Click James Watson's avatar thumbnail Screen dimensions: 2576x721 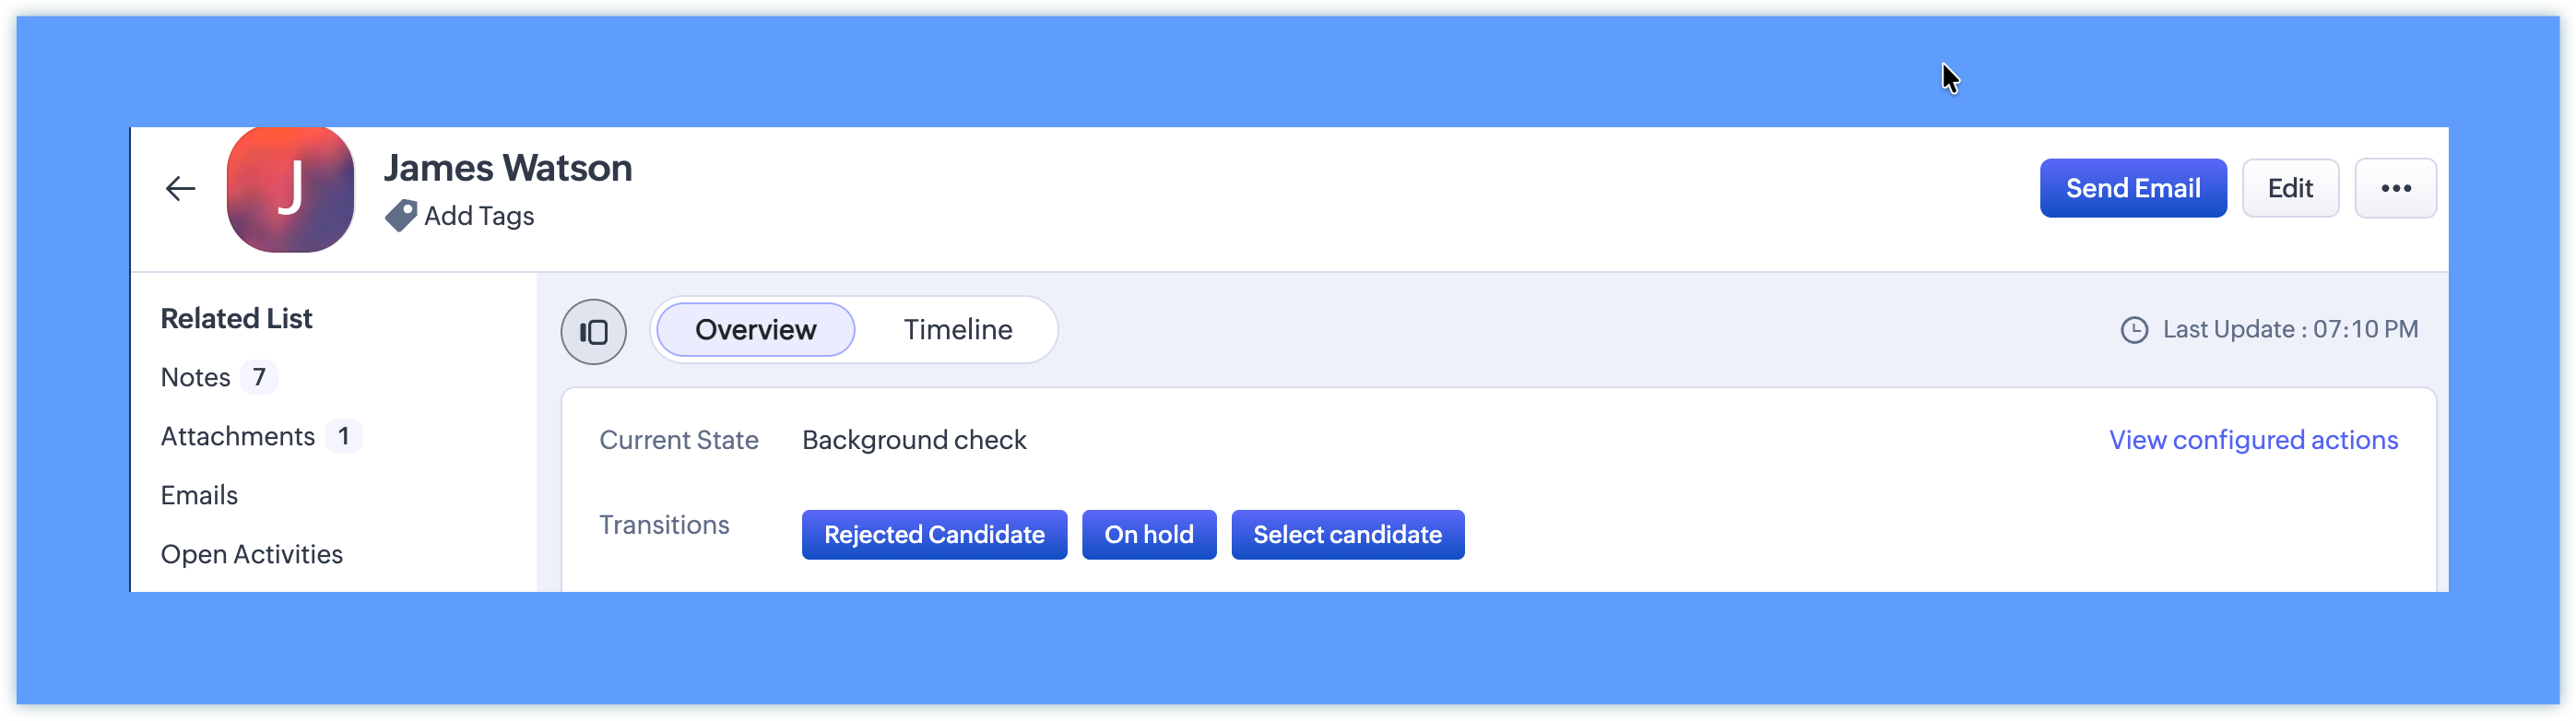click(290, 189)
